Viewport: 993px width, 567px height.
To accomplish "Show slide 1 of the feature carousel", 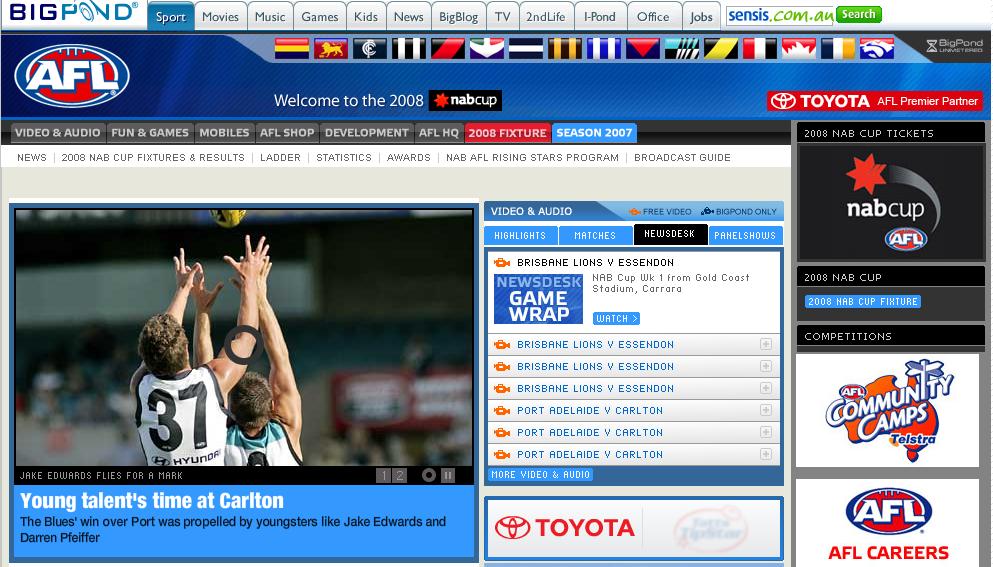I will coord(383,475).
